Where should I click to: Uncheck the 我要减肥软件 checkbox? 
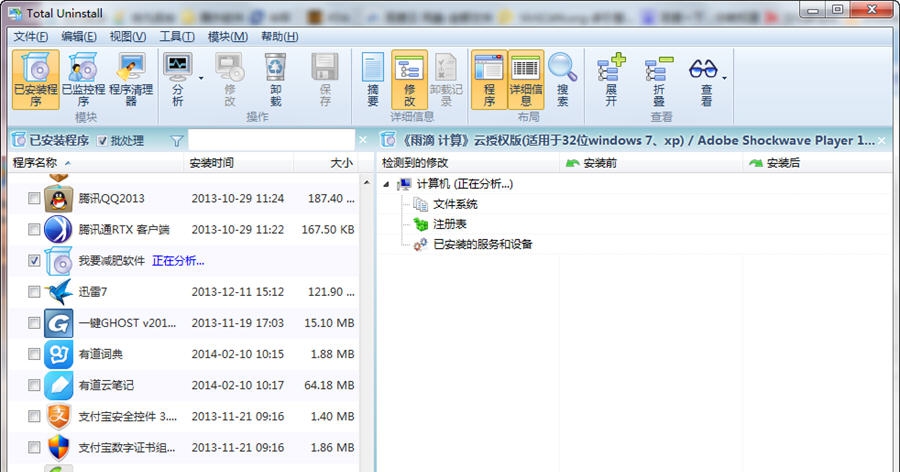pos(34,260)
